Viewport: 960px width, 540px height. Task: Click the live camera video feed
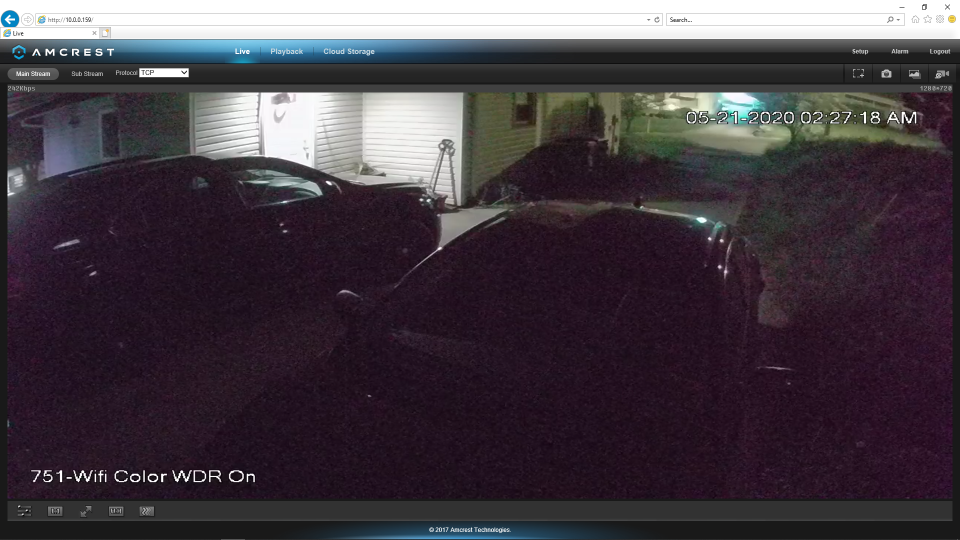coord(479,296)
